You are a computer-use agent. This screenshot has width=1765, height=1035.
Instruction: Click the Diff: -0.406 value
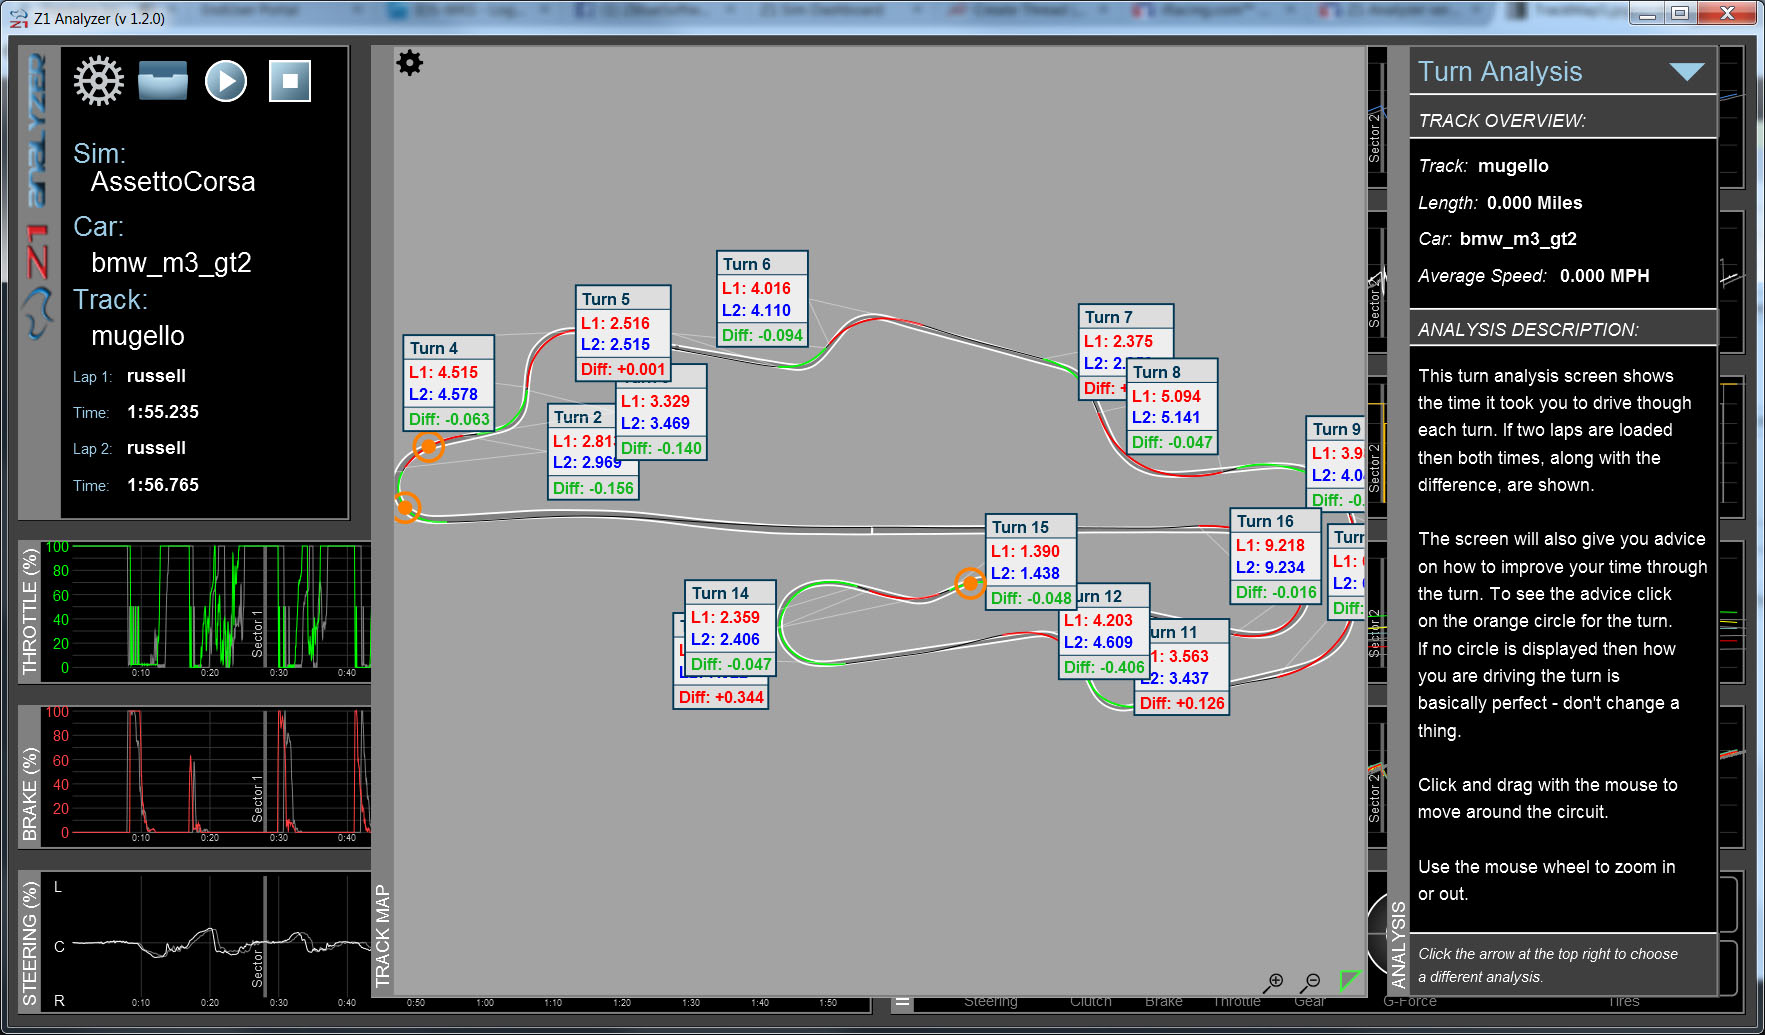coord(1104,668)
